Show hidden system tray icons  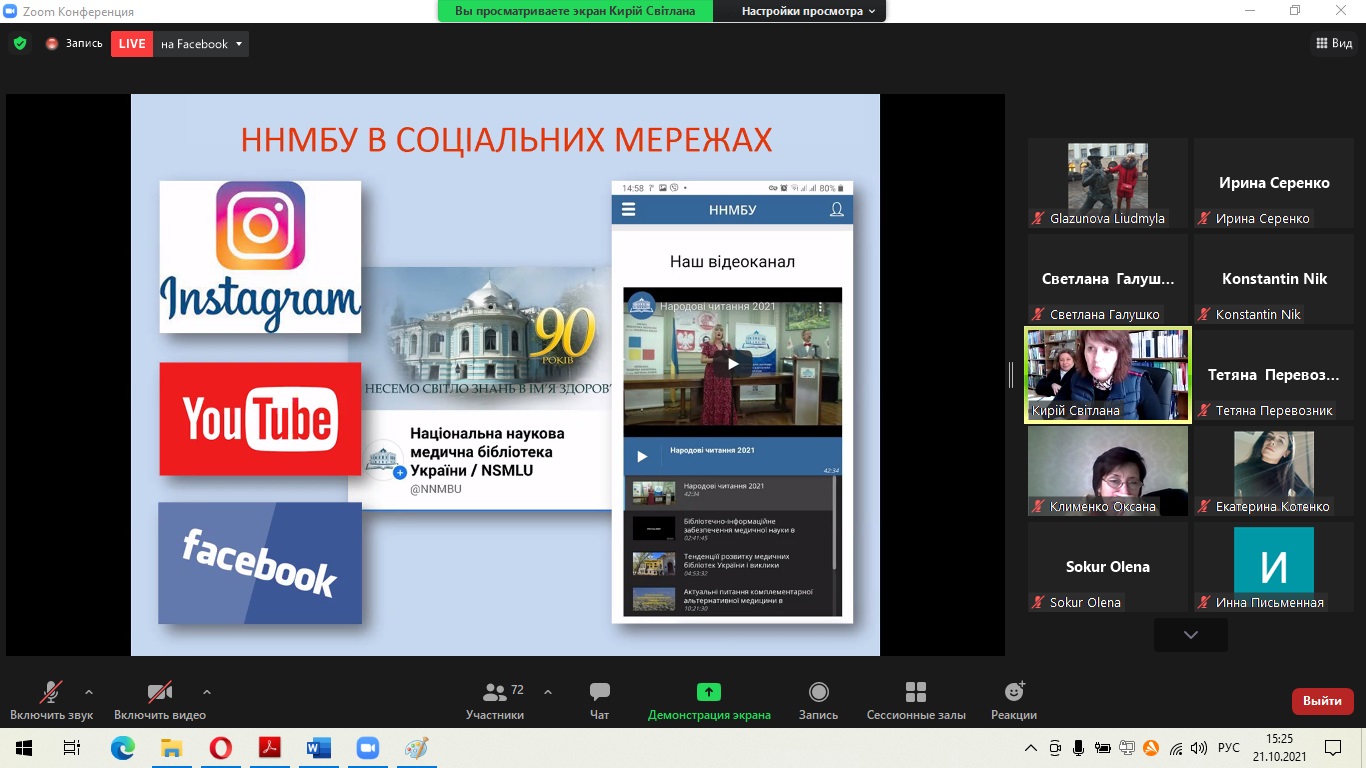tap(1031, 748)
